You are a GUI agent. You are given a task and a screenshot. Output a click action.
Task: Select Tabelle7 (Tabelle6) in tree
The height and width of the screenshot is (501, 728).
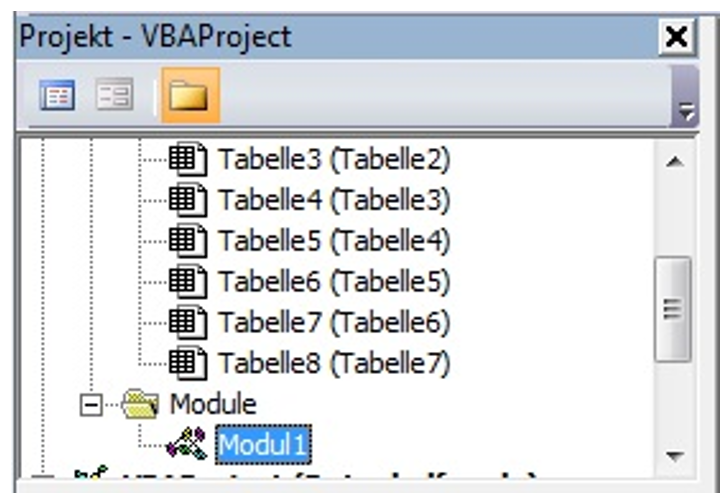pos(334,323)
